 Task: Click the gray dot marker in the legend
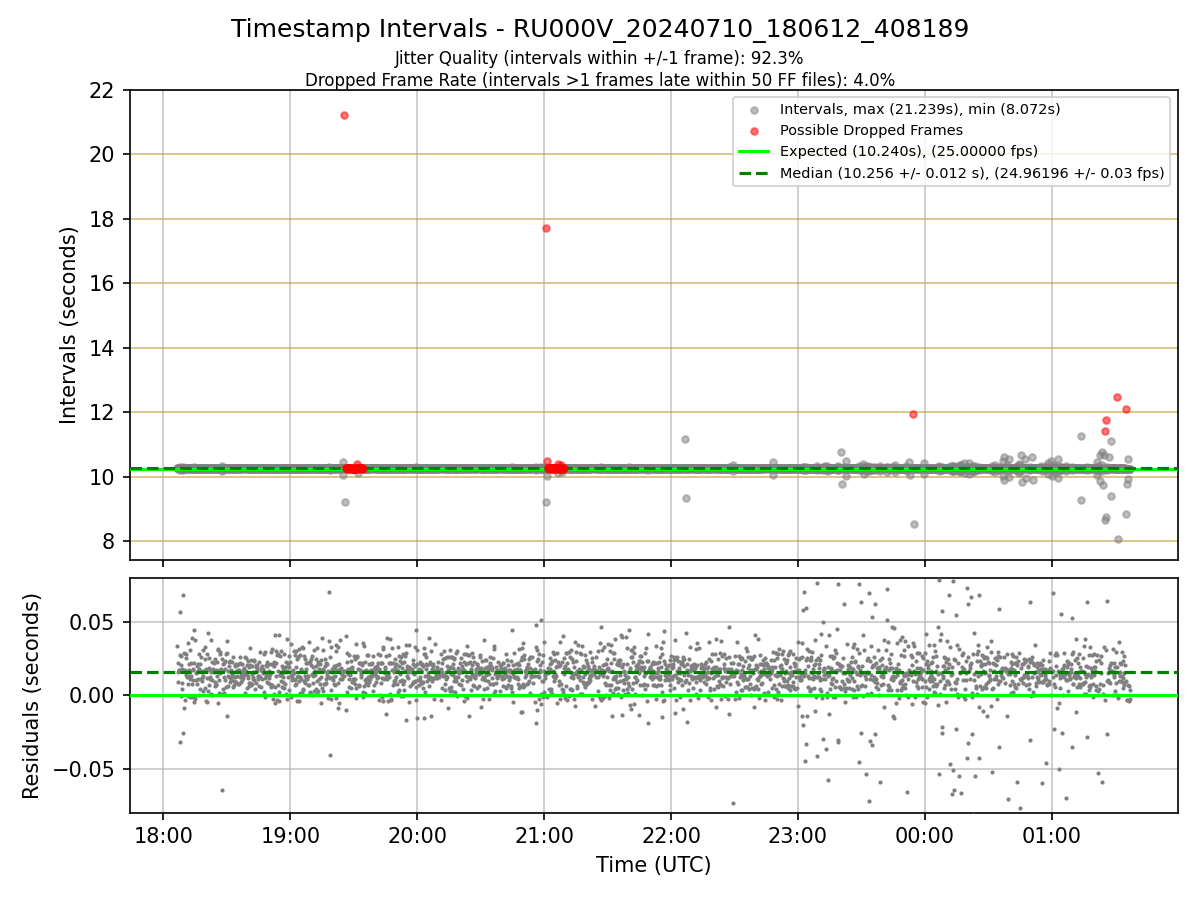pos(755,110)
